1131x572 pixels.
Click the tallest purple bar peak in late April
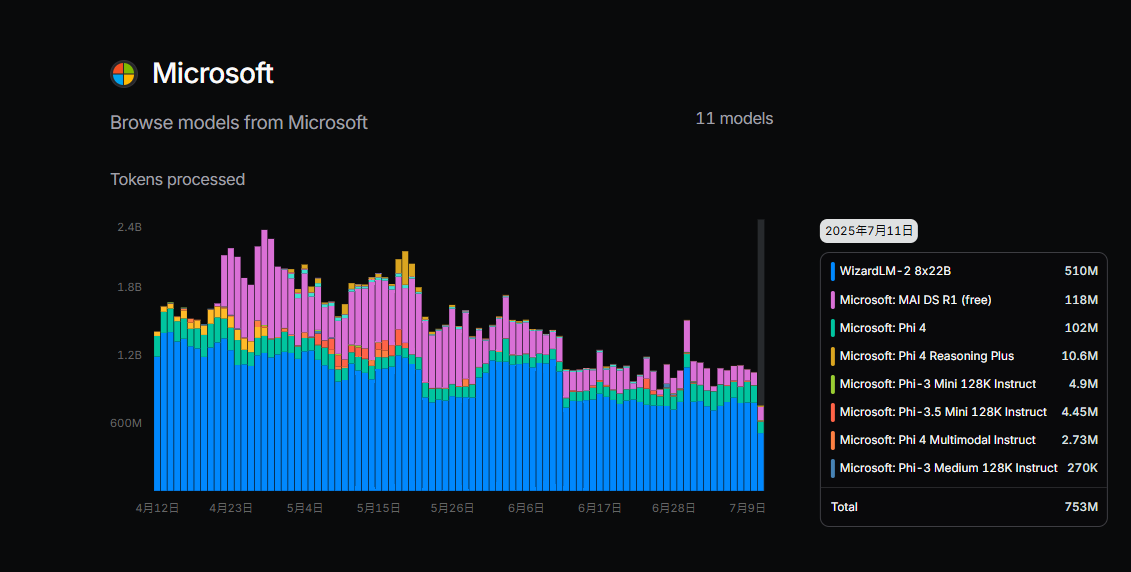point(264,361)
